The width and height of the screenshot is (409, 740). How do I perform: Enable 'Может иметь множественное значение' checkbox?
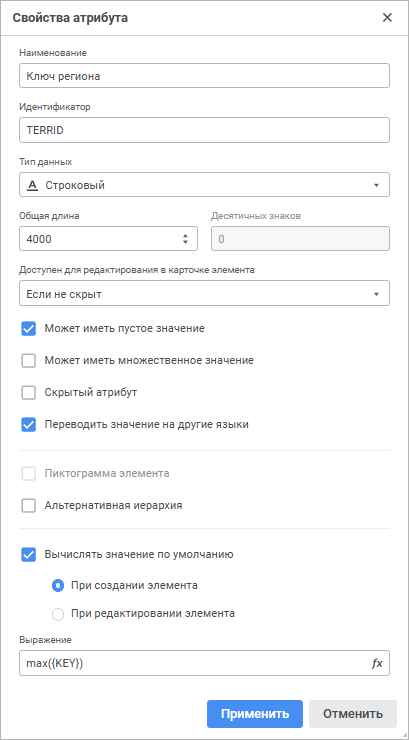(29, 361)
